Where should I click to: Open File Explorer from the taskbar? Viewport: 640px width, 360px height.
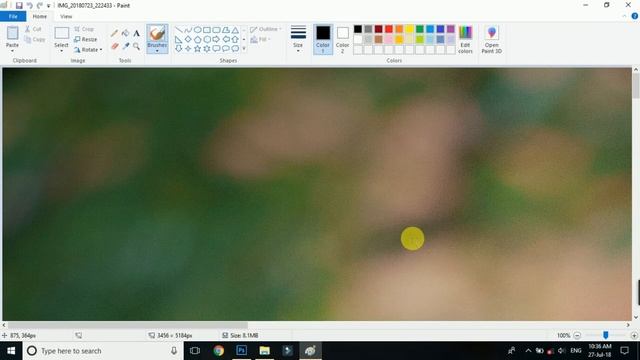pyautogui.click(x=264, y=351)
